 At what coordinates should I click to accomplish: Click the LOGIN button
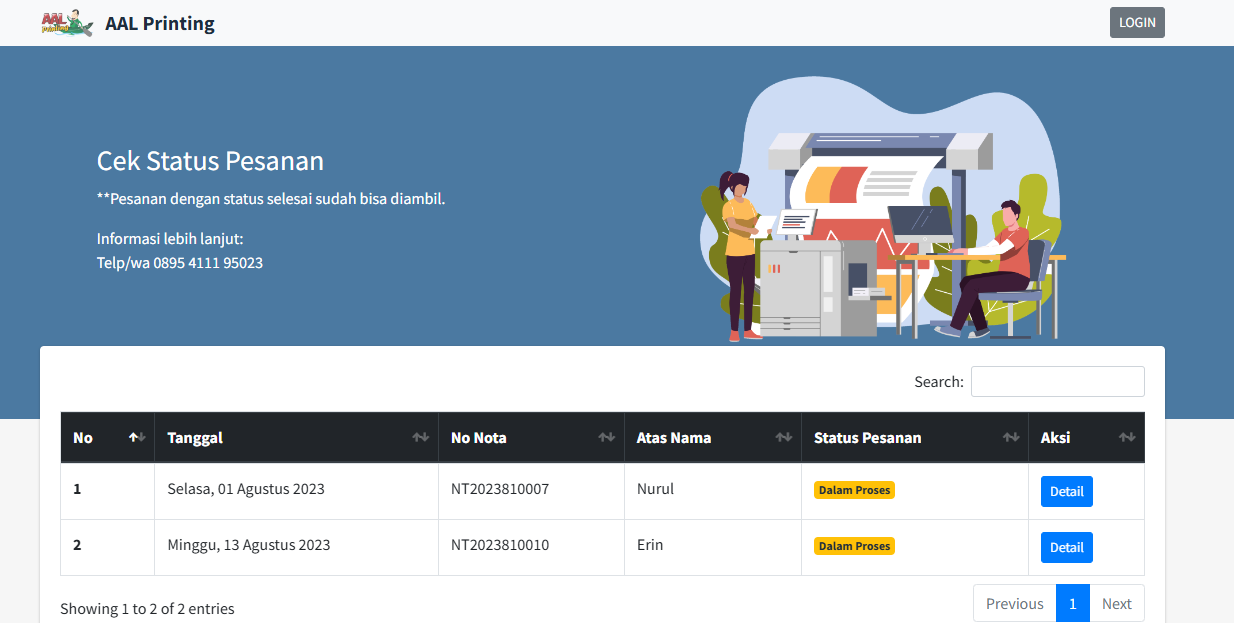click(x=1137, y=21)
